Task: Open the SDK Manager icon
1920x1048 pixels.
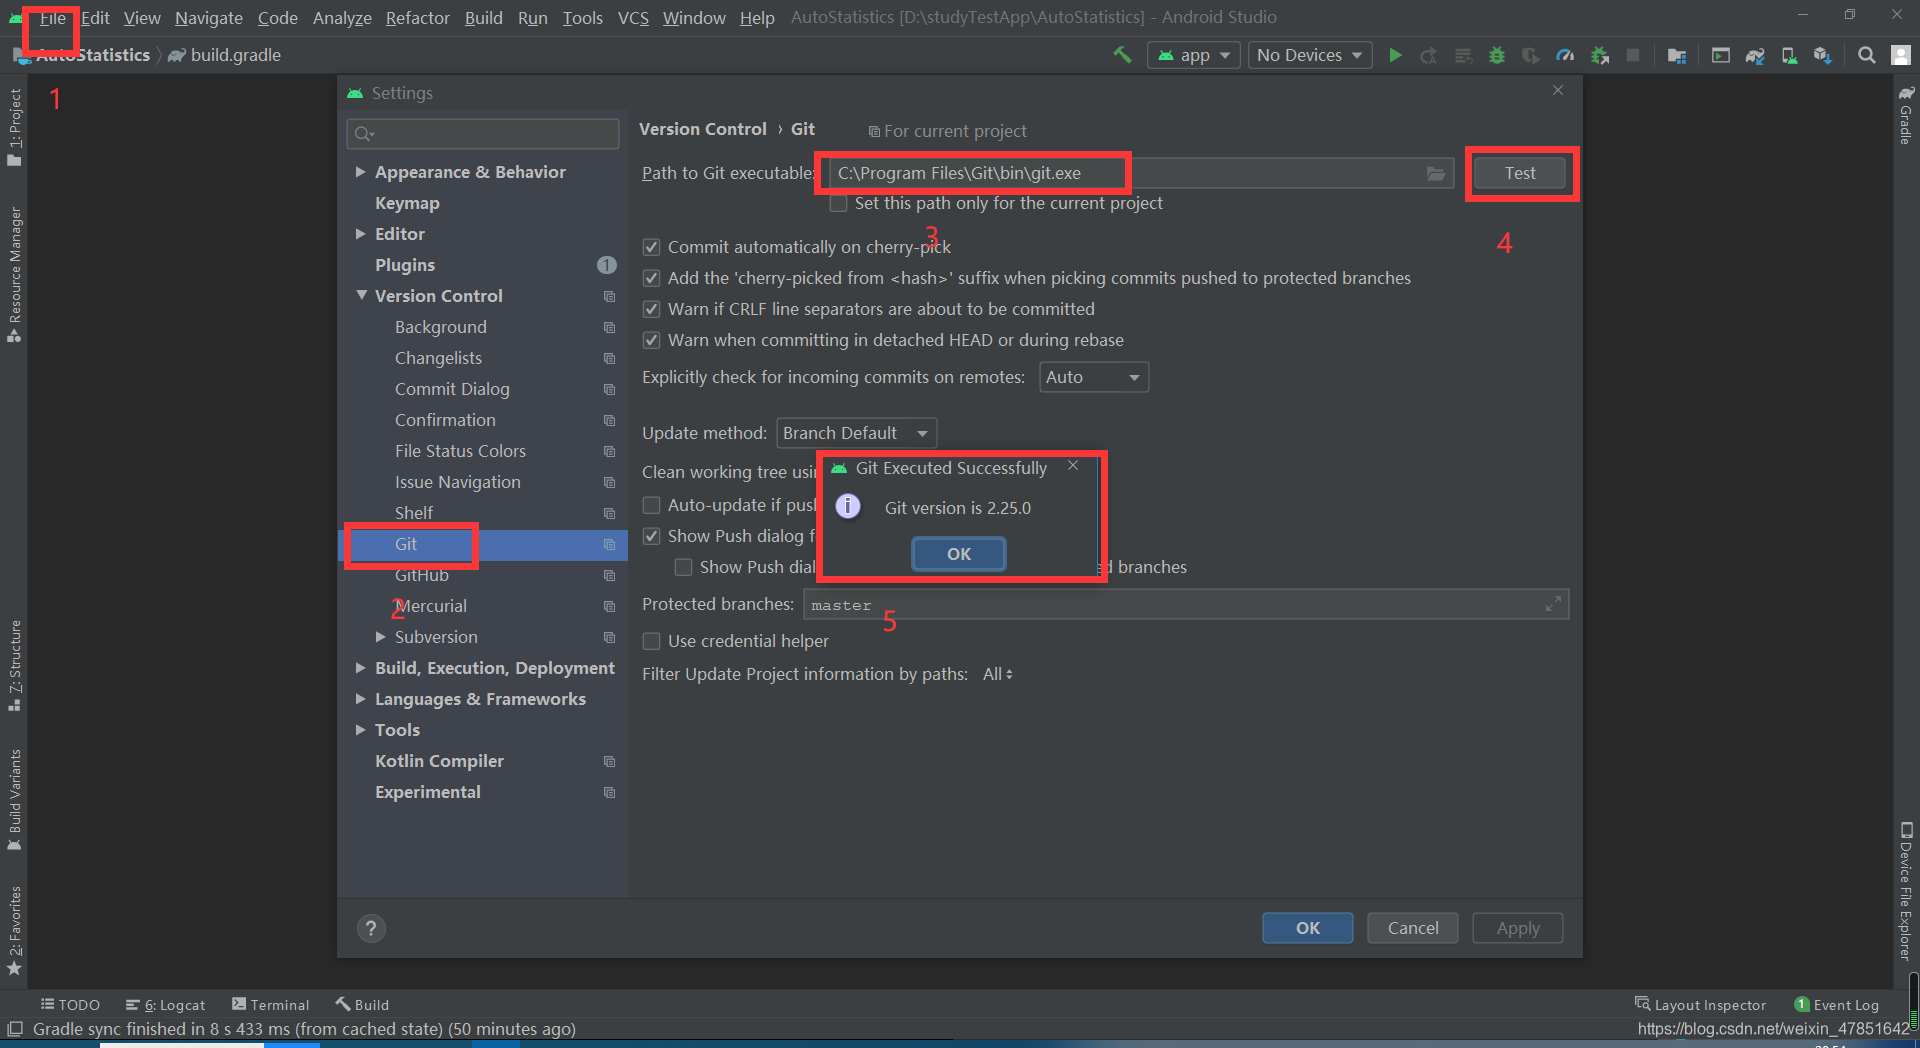Action: (1823, 55)
